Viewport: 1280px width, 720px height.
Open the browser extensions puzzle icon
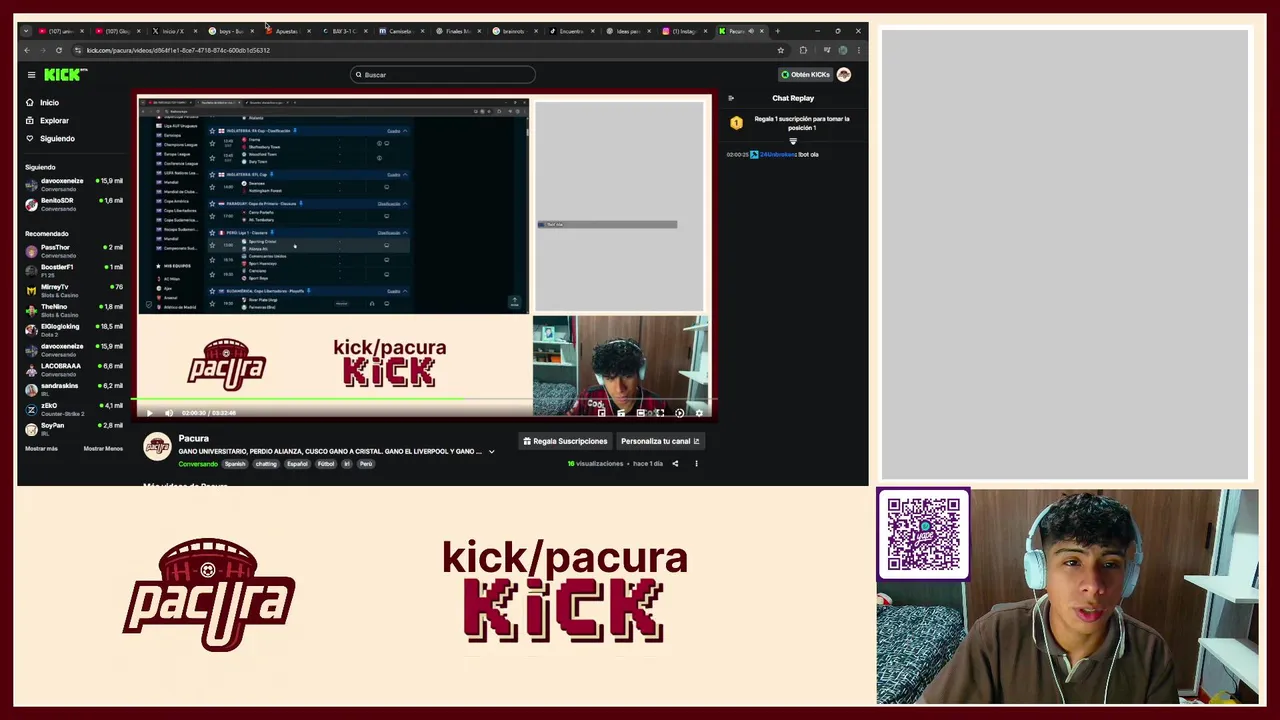tap(803, 50)
